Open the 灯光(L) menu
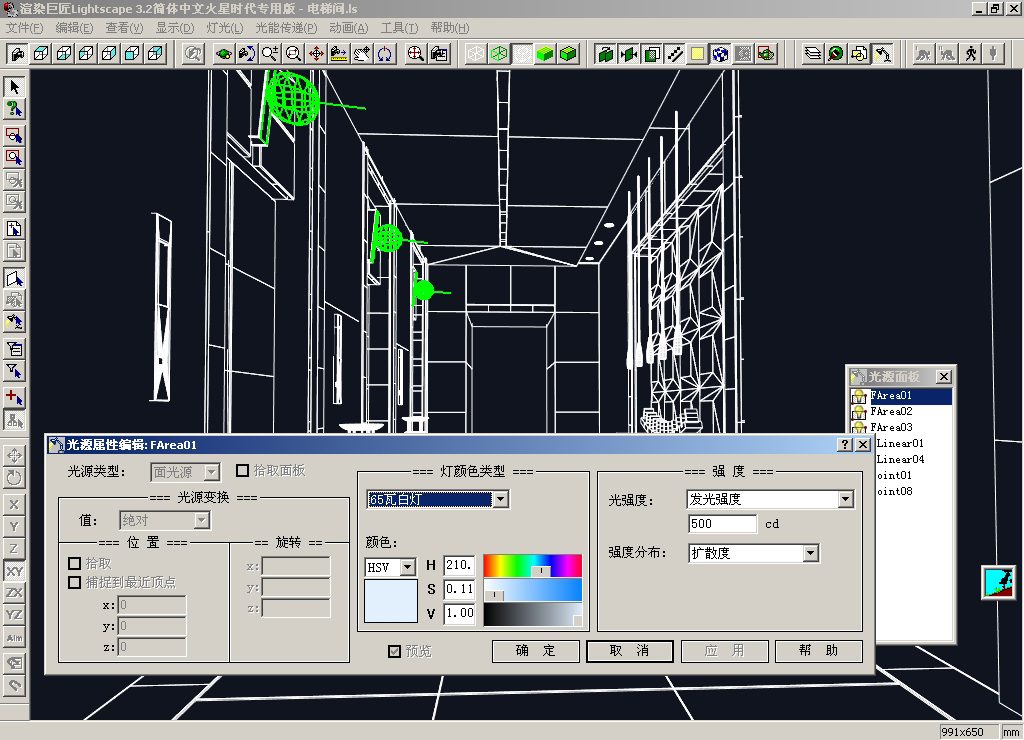This screenshot has height=740, width=1024. click(x=225, y=28)
